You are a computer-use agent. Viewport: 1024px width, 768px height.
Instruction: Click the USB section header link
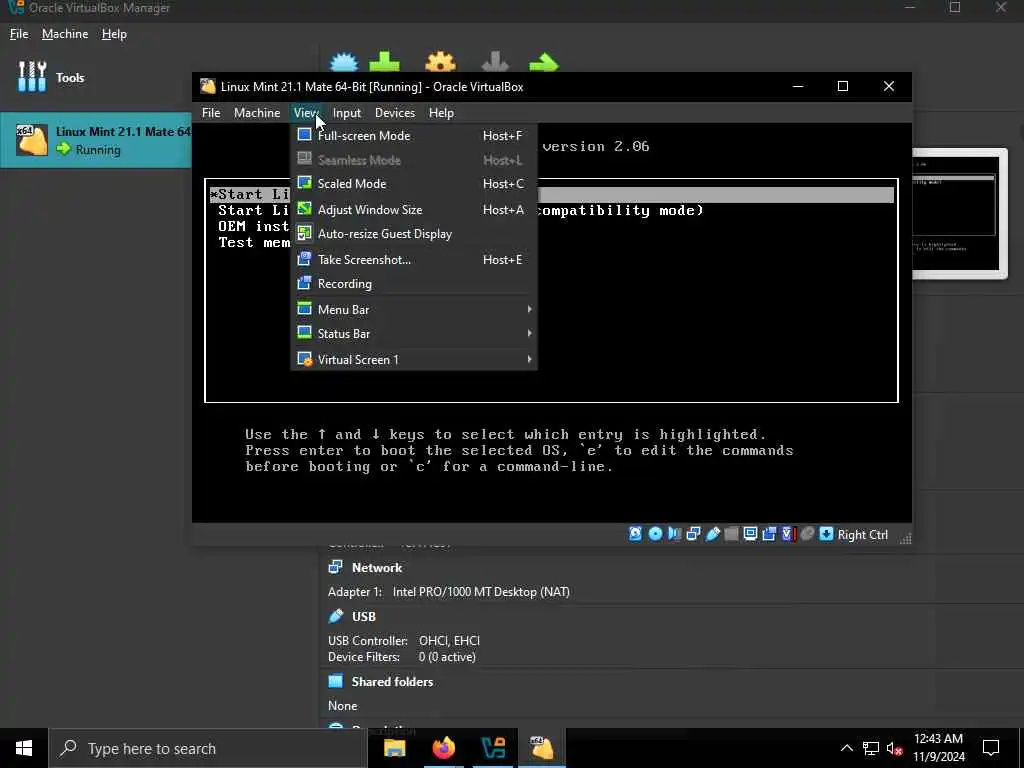(x=364, y=616)
